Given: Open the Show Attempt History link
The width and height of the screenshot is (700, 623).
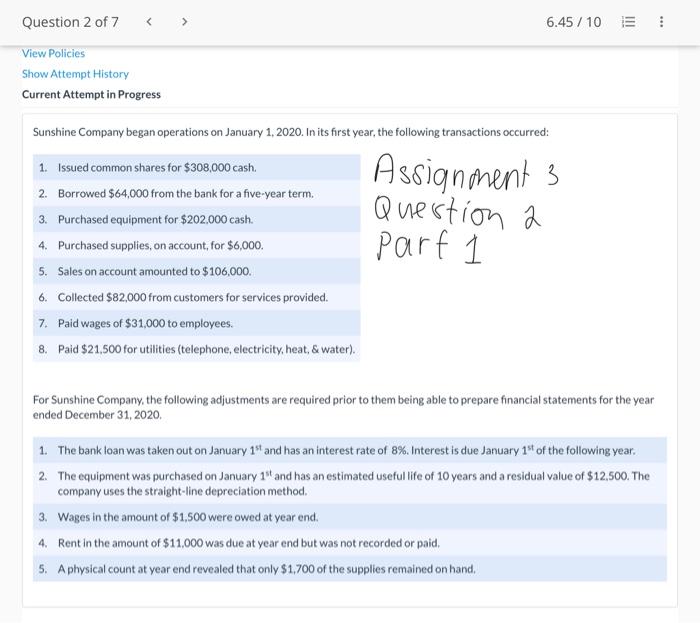Looking at the screenshot, I should [75, 74].
